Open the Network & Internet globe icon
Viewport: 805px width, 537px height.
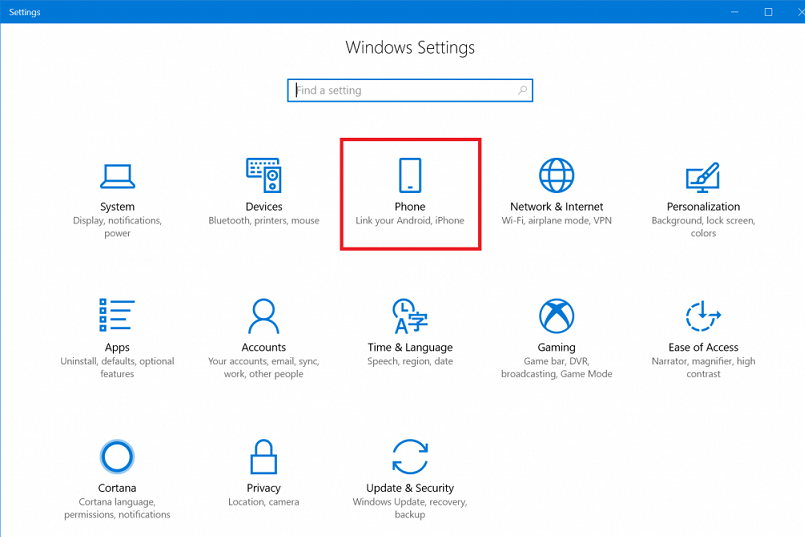557,175
